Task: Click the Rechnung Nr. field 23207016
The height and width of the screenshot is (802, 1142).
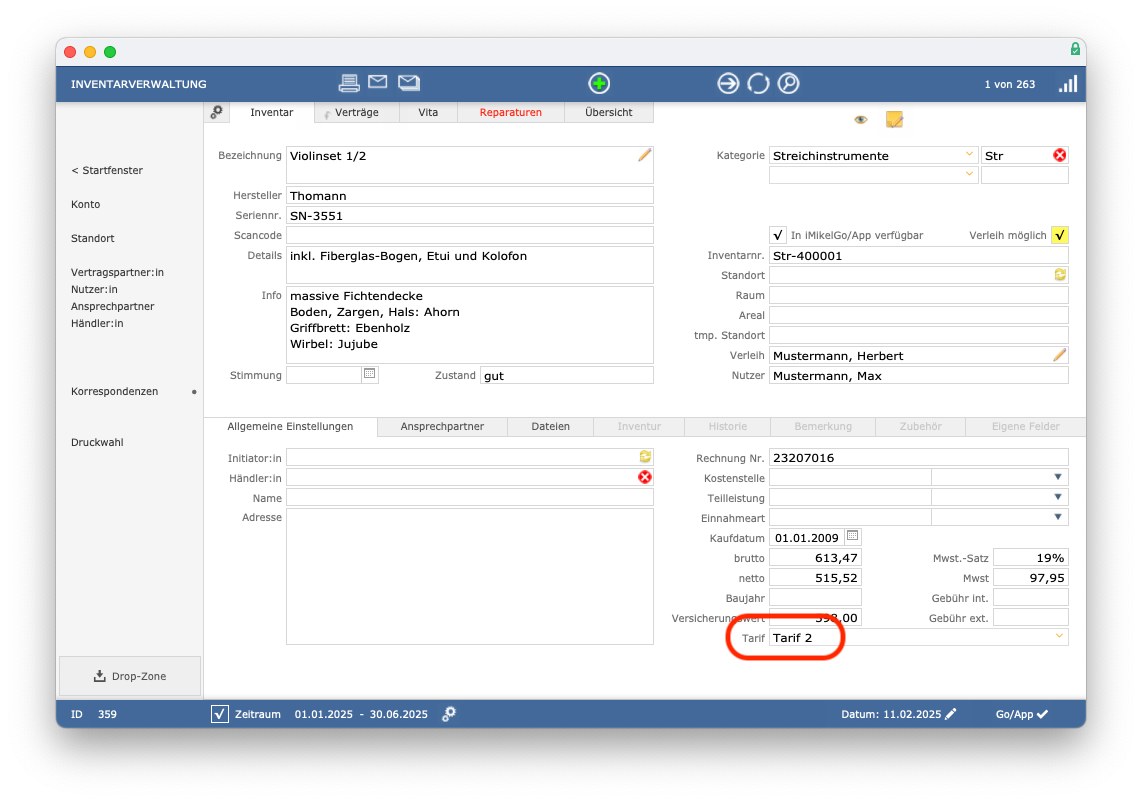Action: click(x=918, y=457)
